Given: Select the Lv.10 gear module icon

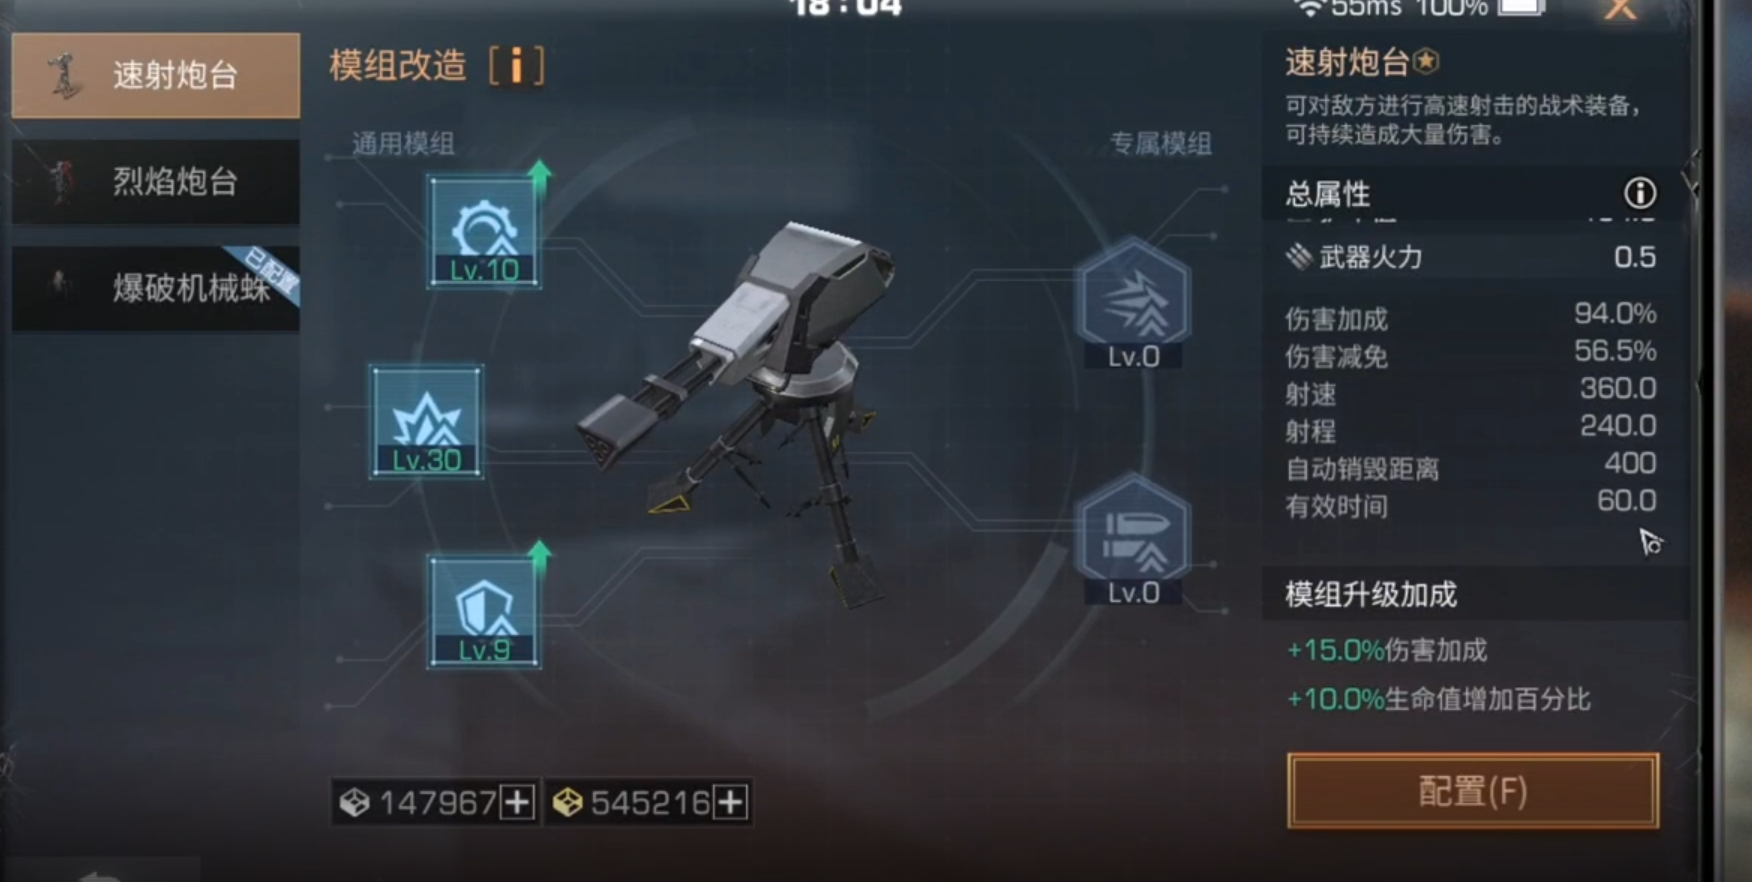Looking at the screenshot, I should click(484, 232).
